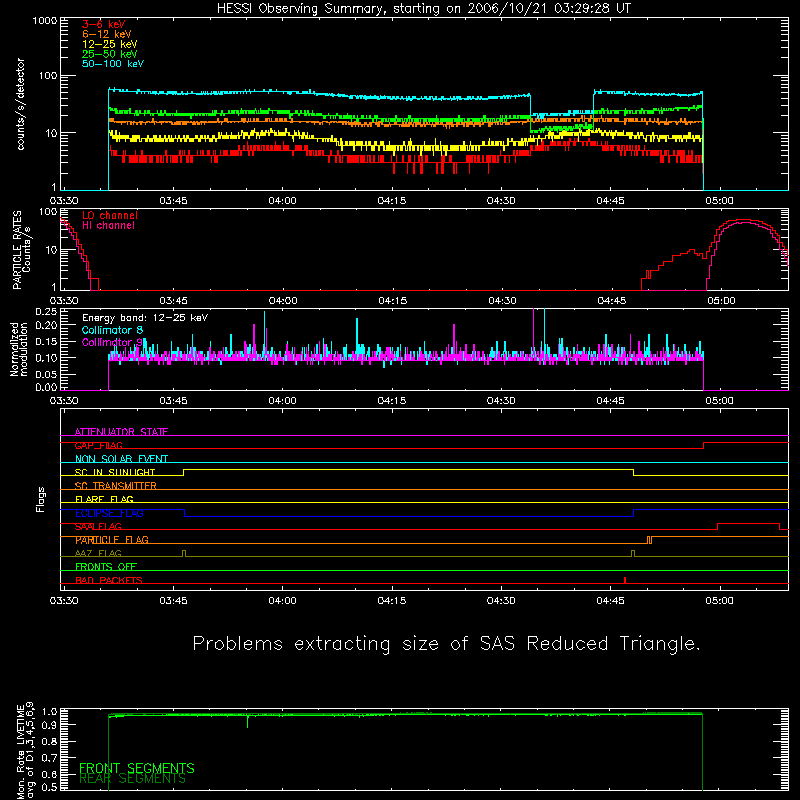Select the 25-50 keV legend label

coord(110,54)
